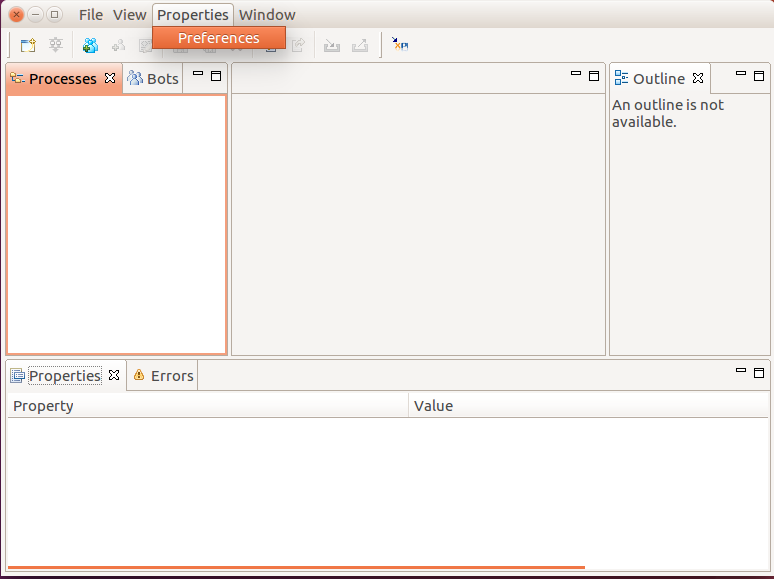This screenshot has width=774, height=579.
Task: Click the Property column header
Action: coord(208,406)
